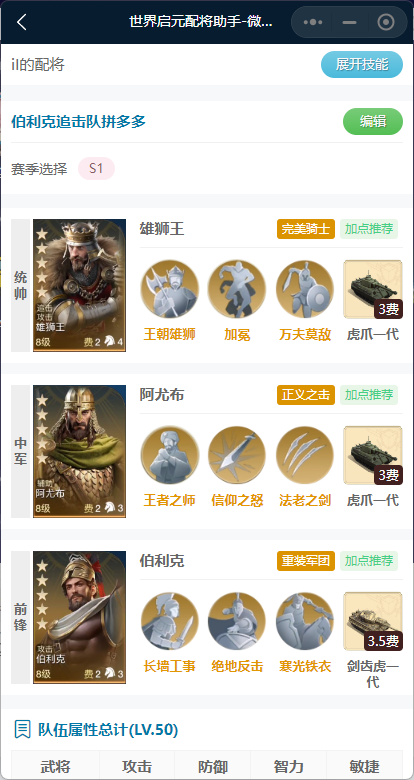Select the 绝地反击 skill icon

point(237,621)
